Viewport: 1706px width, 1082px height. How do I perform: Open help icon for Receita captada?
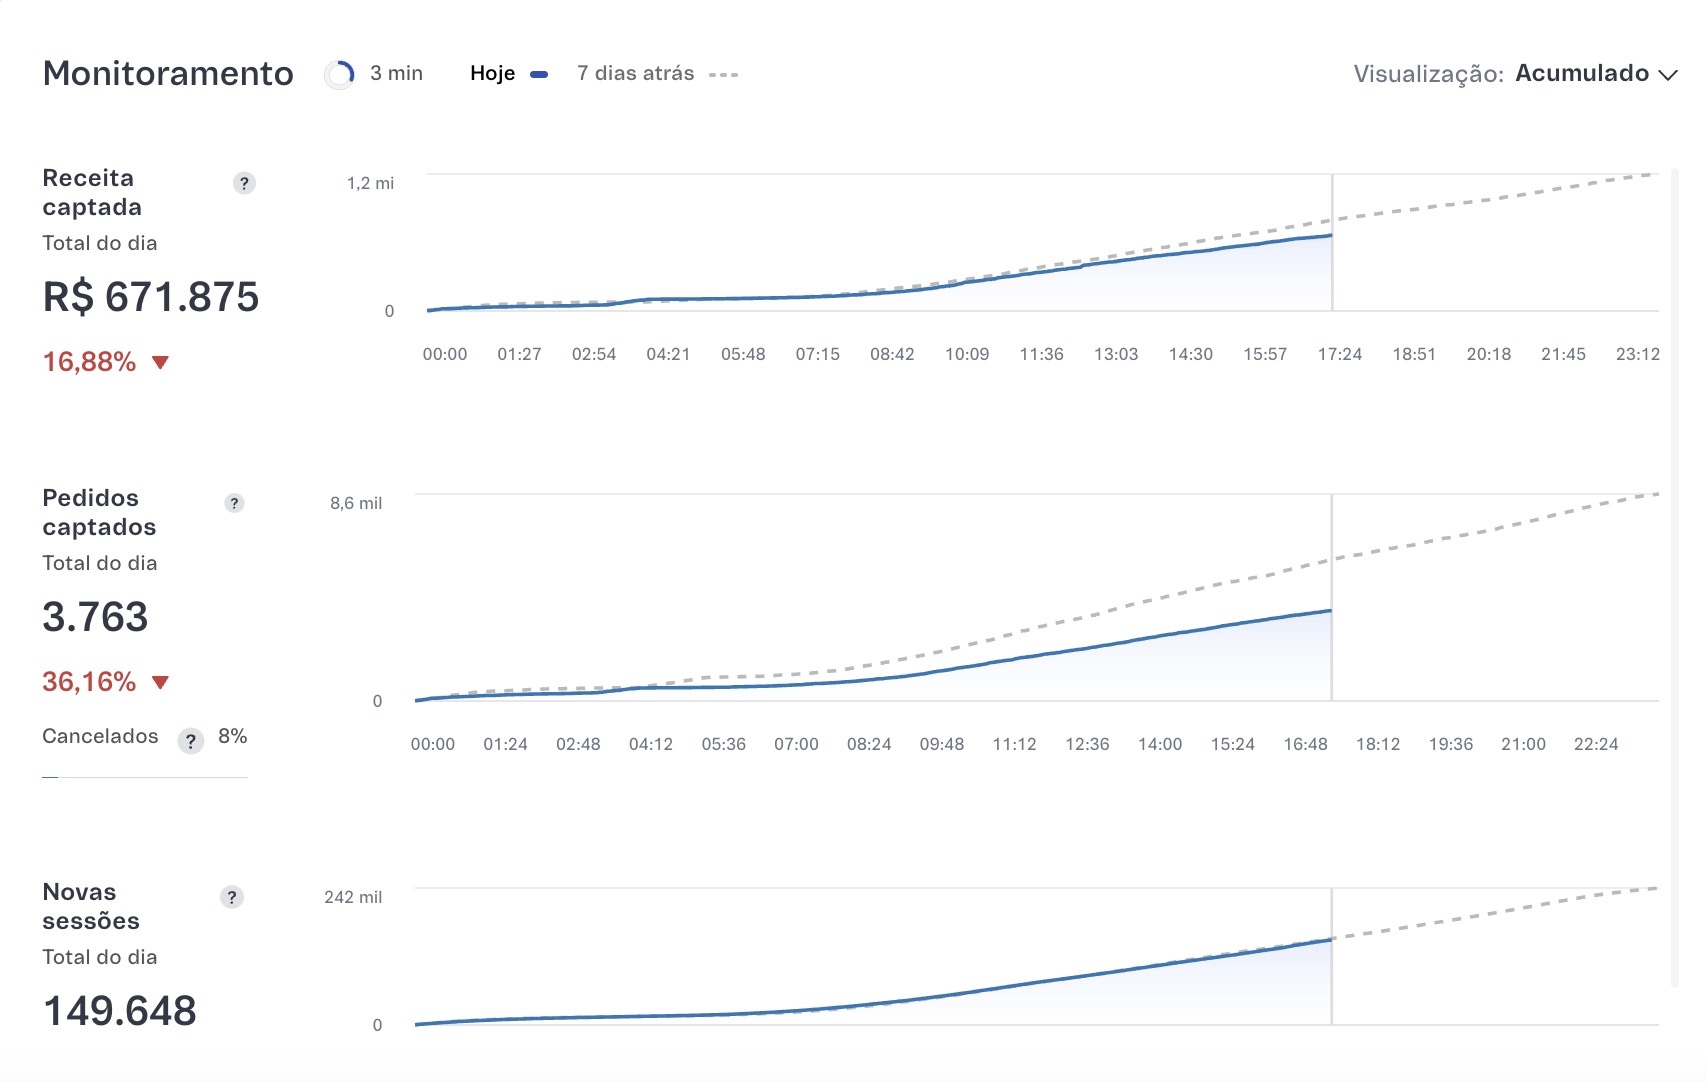pos(244,183)
